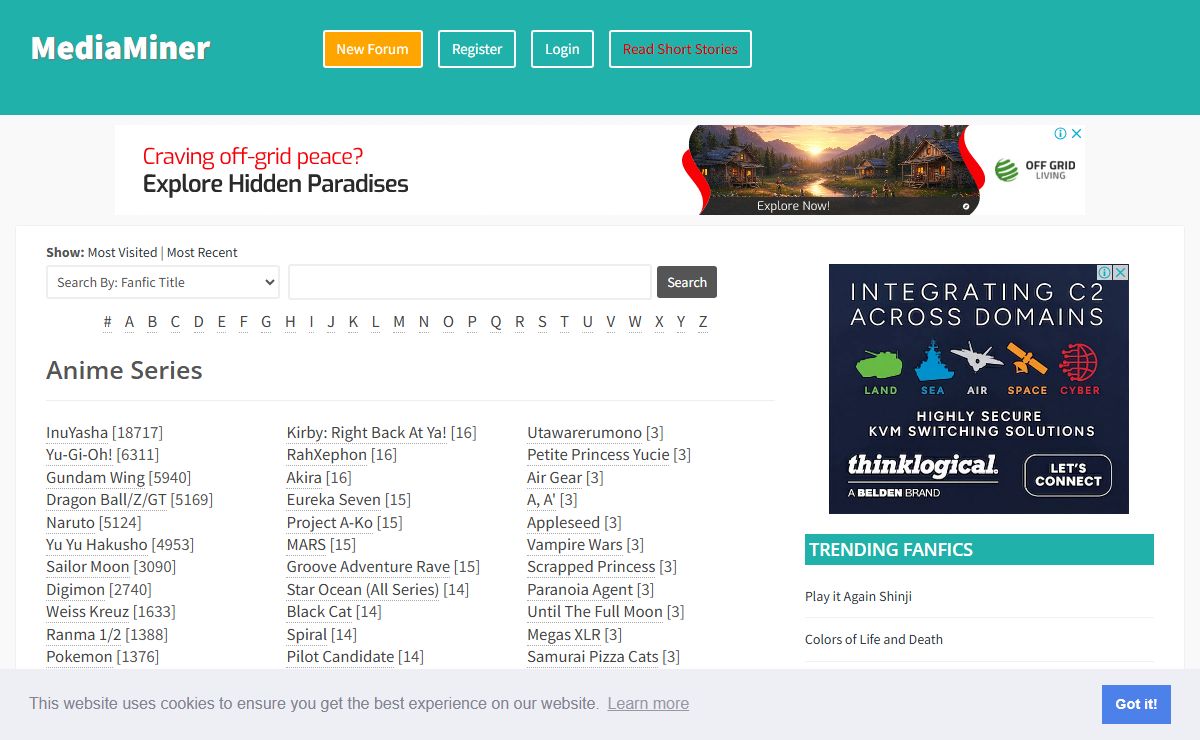Click the AdChoices info icon on banner ad
Screen dimensions: 1200x740
click(x=1061, y=133)
